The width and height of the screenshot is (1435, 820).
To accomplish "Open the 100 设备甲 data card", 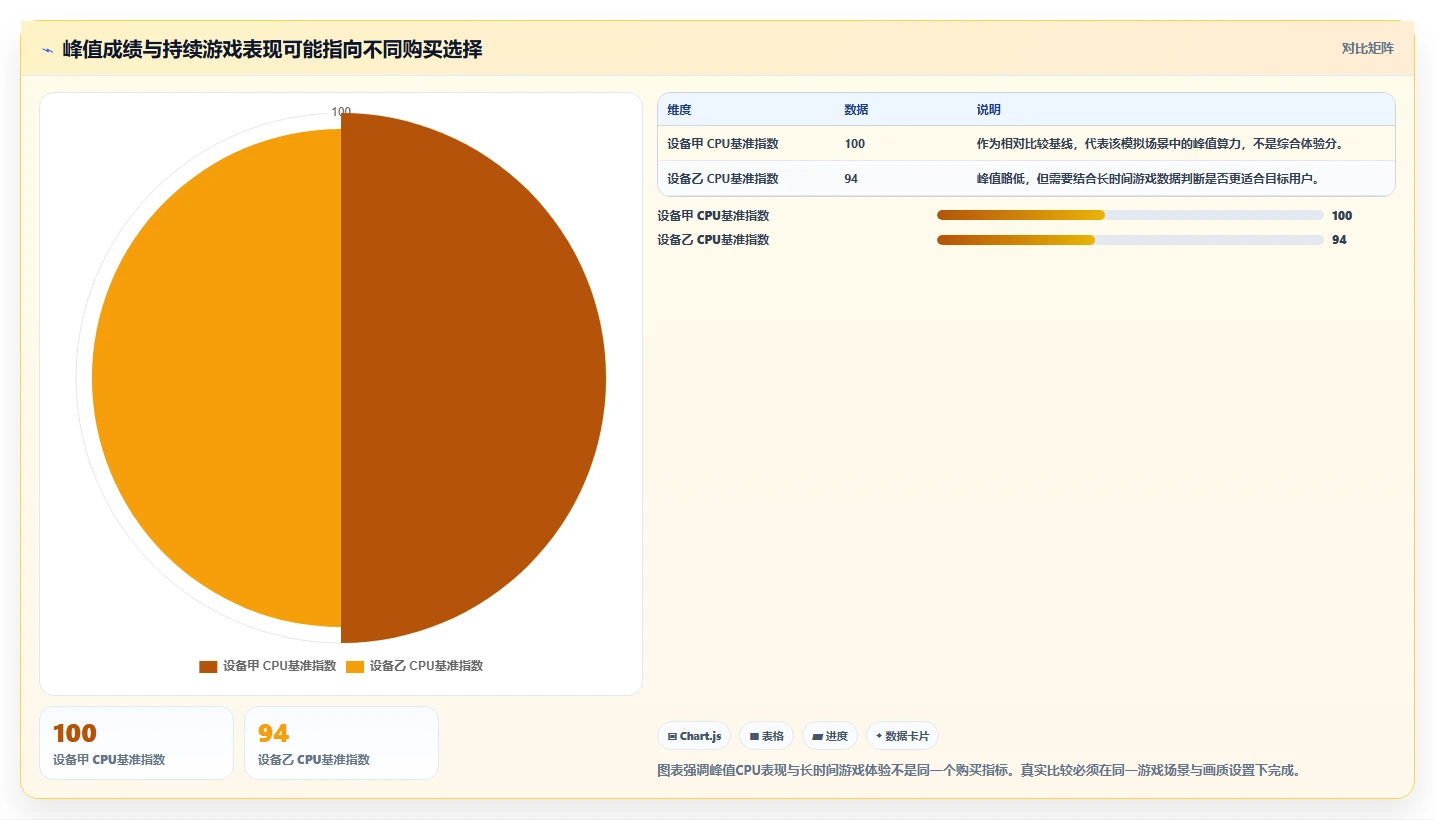I will pos(136,743).
